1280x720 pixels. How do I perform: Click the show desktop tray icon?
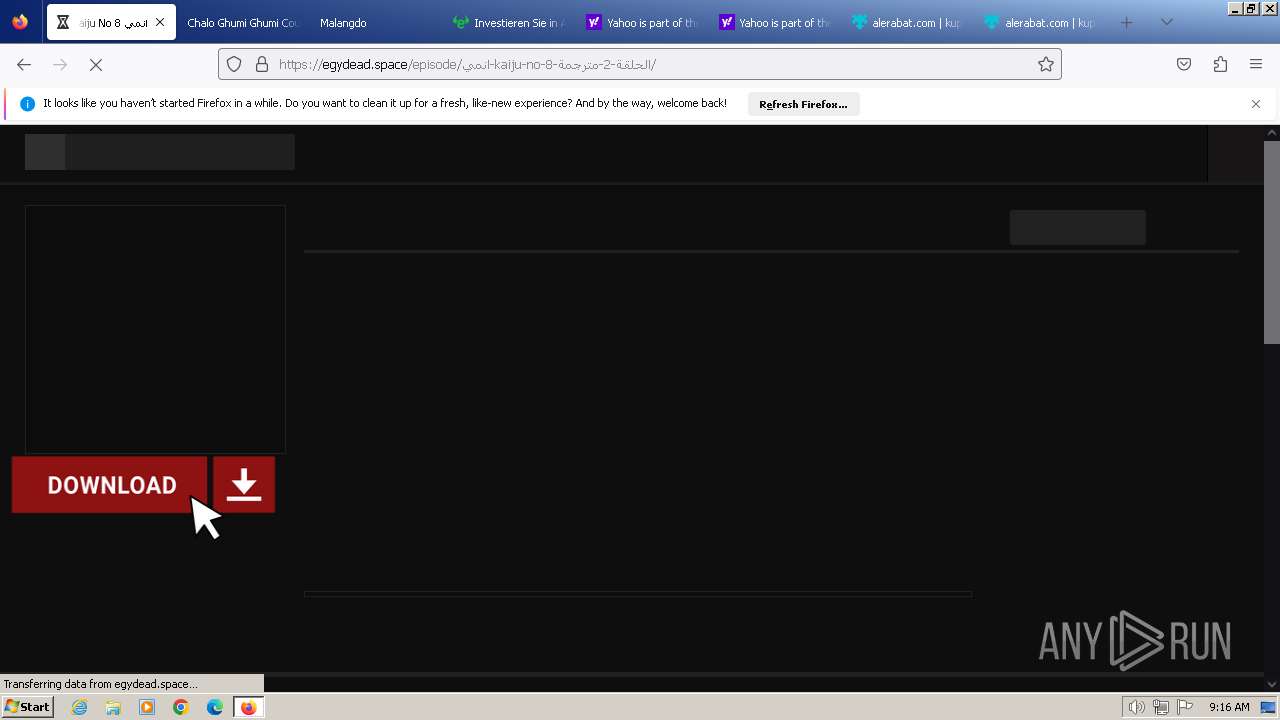point(1268,707)
